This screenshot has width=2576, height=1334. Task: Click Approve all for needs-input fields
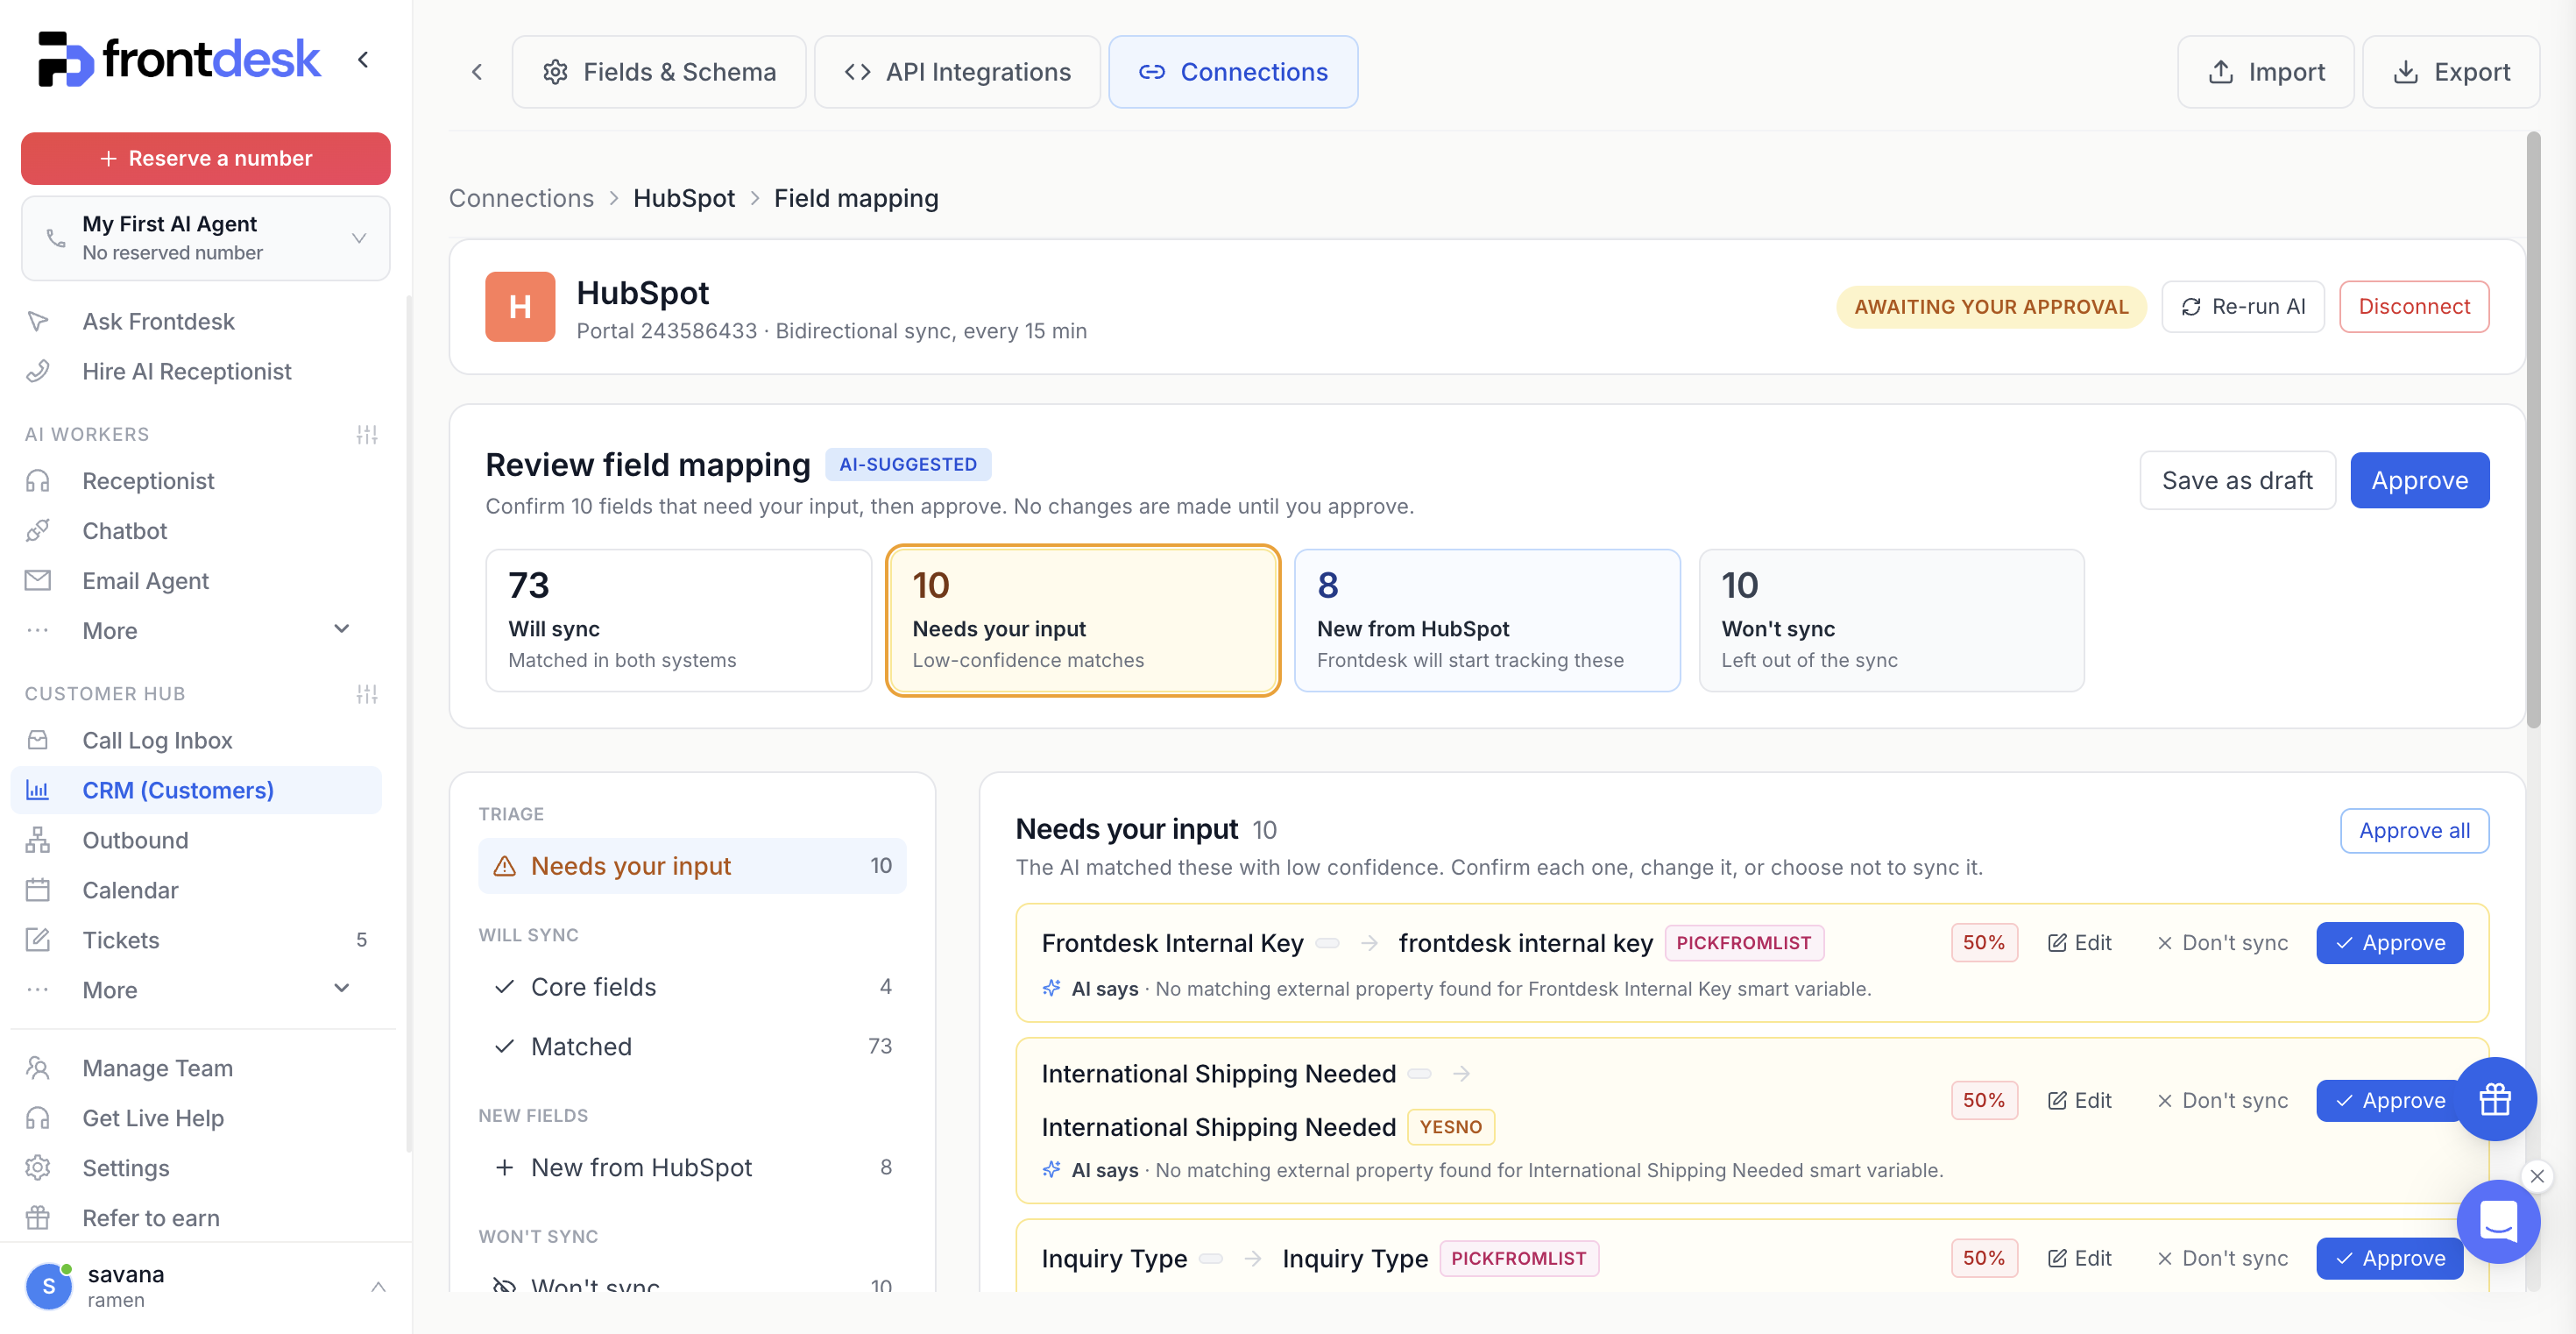(x=2414, y=830)
